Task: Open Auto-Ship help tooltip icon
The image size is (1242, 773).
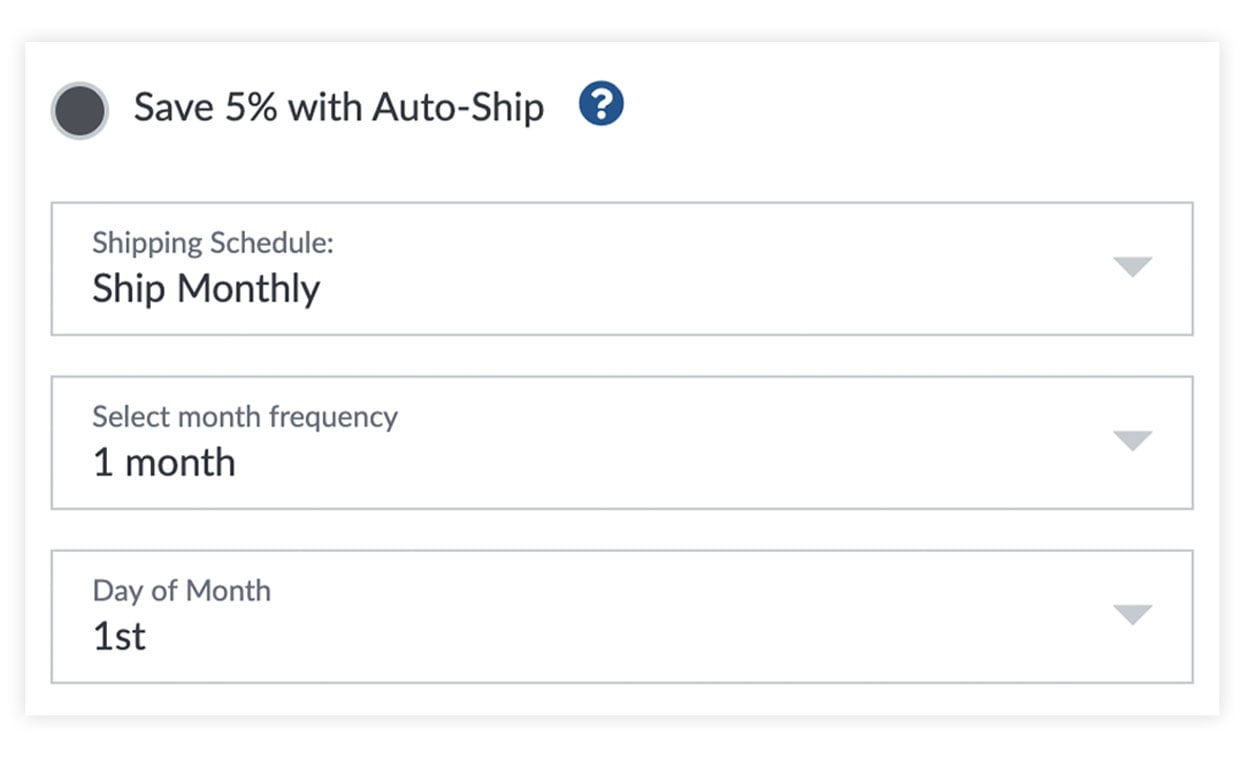Action: point(601,104)
